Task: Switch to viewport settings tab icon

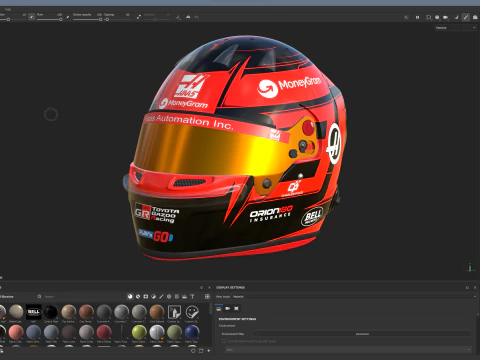Action: 236,308
